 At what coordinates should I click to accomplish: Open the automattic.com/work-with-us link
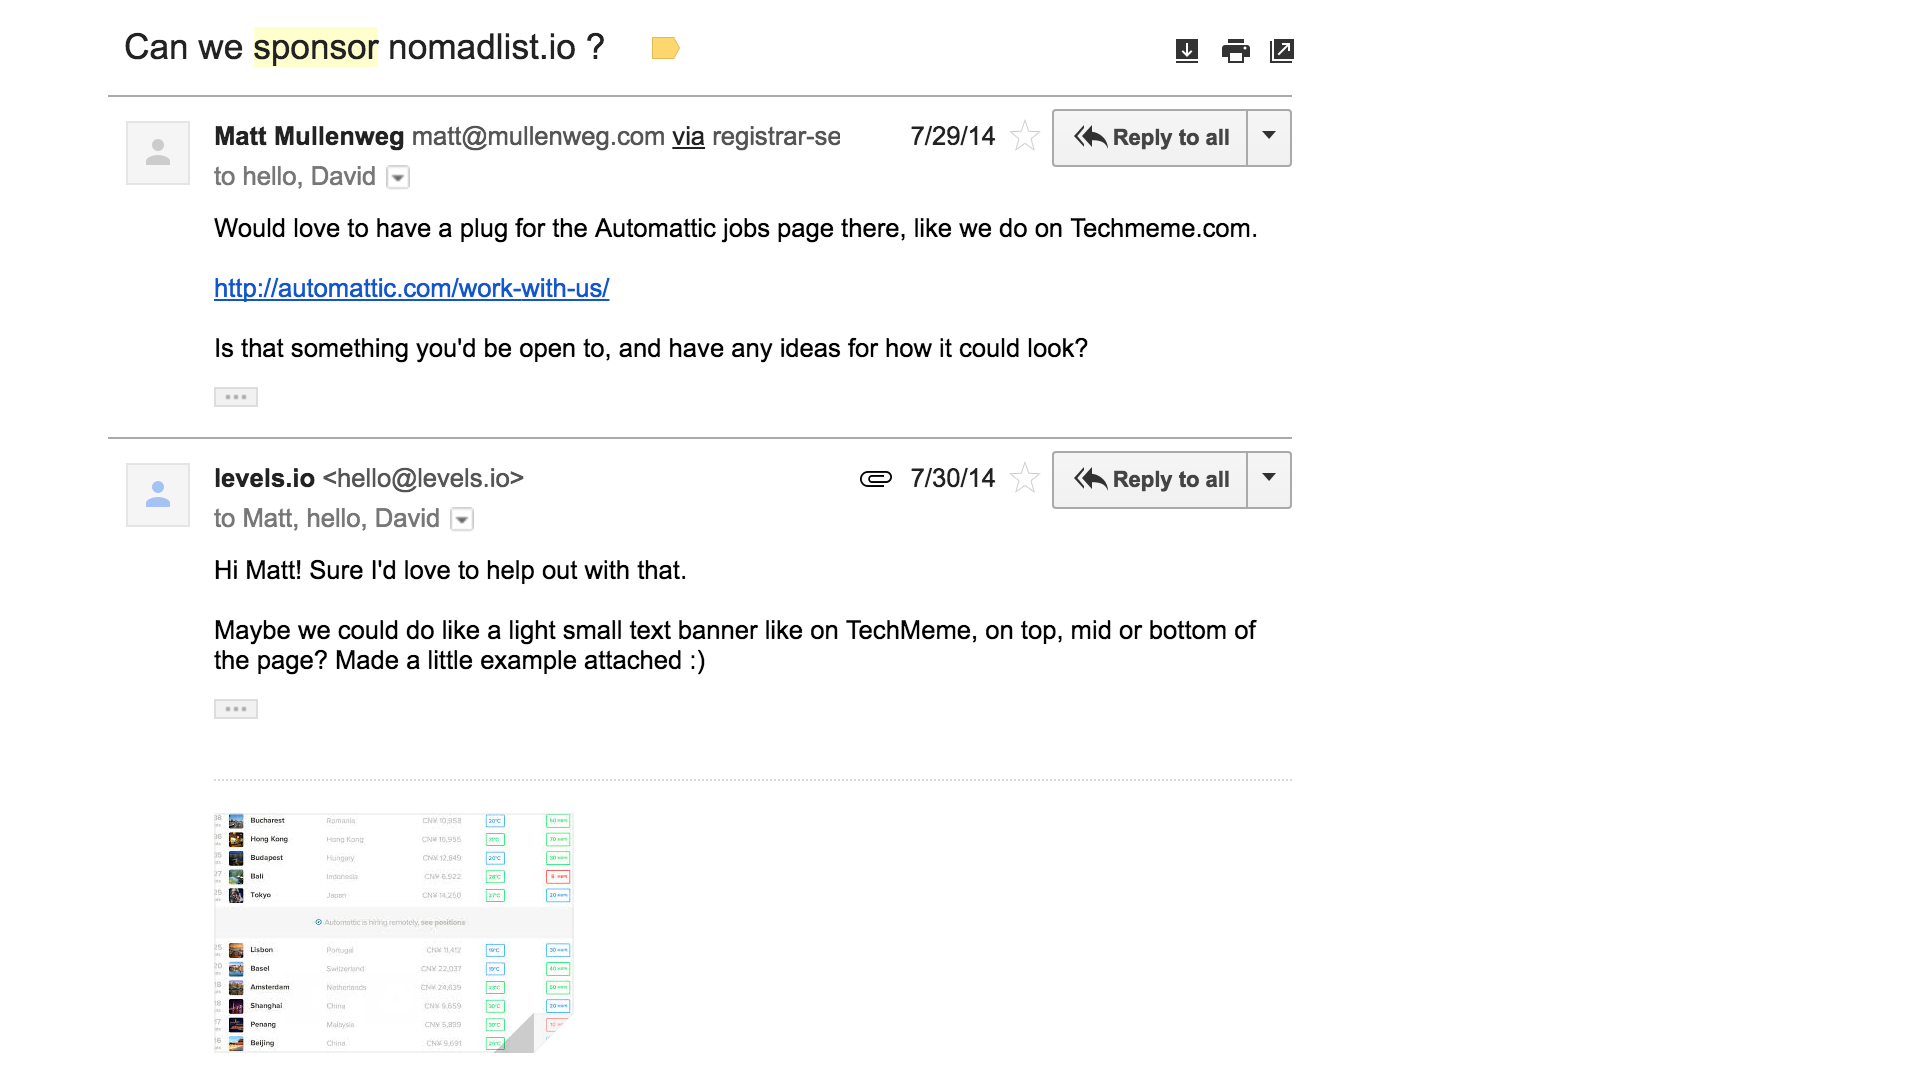click(411, 288)
